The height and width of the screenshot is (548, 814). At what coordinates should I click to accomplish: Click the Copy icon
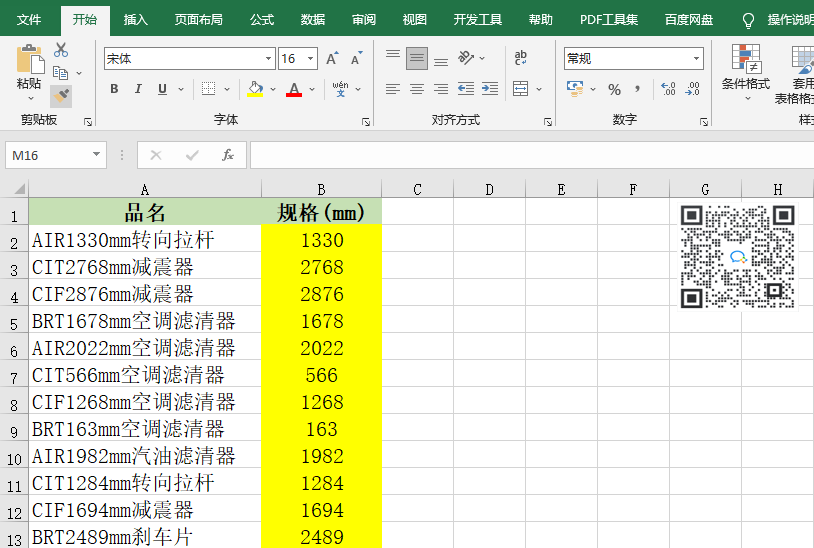61,73
